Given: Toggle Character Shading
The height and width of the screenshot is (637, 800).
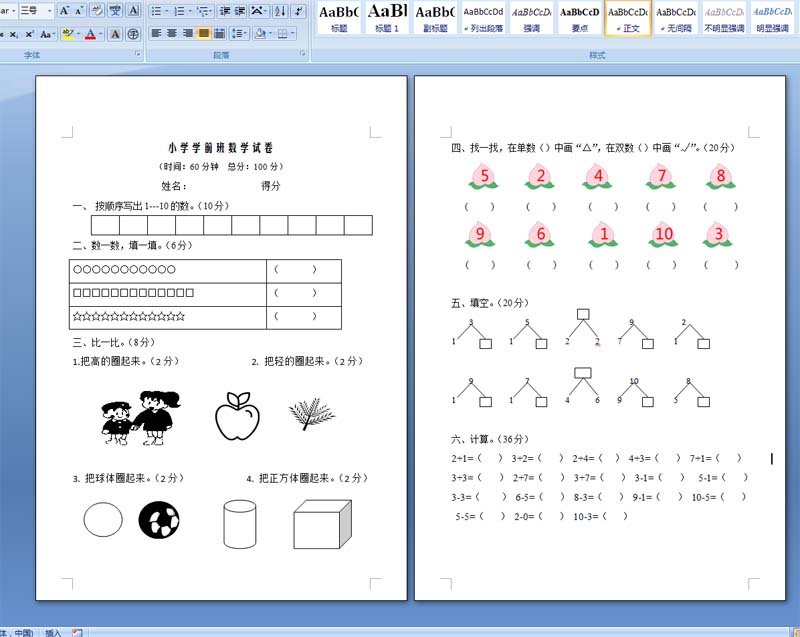Looking at the screenshot, I should click(x=115, y=34).
